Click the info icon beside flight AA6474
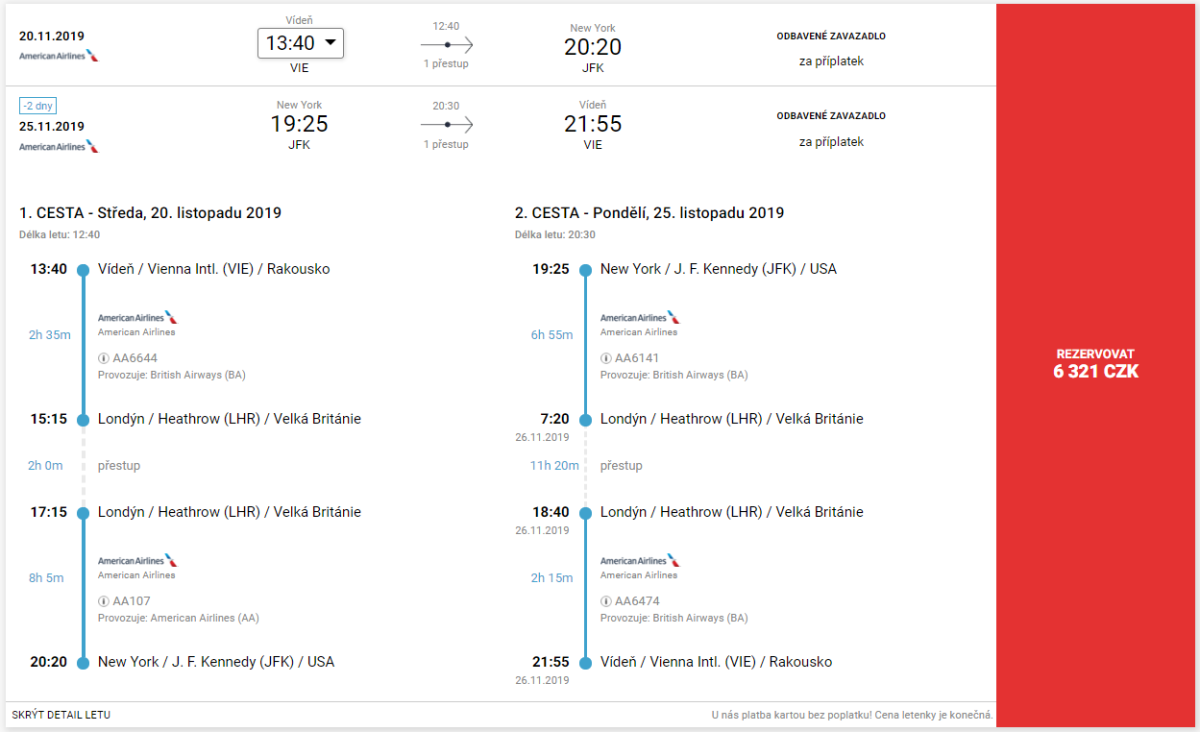1200x732 pixels. pyautogui.click(x=606, y=601)
